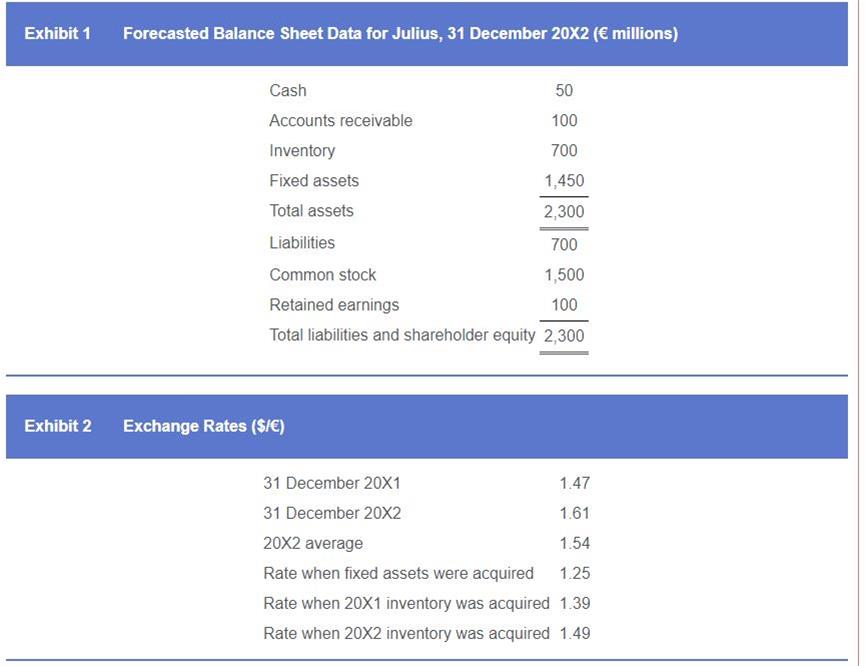Click the Total assets value 2,300

click(x=564, y=212)
